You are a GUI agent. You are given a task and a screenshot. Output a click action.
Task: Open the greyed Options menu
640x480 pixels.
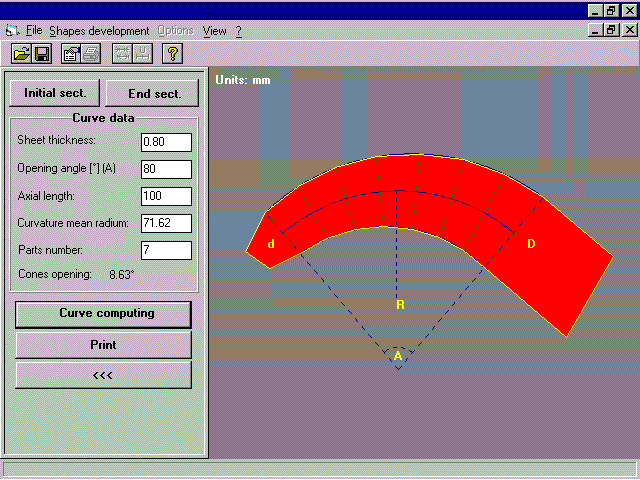176,31
